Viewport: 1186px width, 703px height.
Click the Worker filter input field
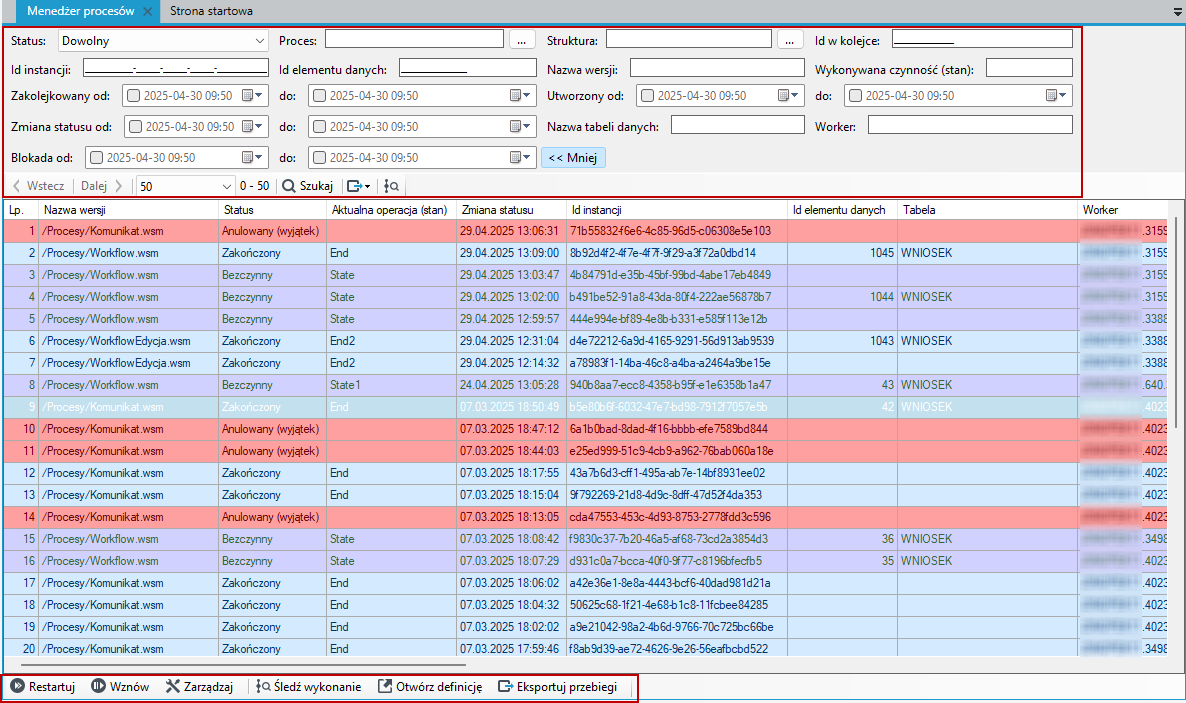(x=970, y=125)
